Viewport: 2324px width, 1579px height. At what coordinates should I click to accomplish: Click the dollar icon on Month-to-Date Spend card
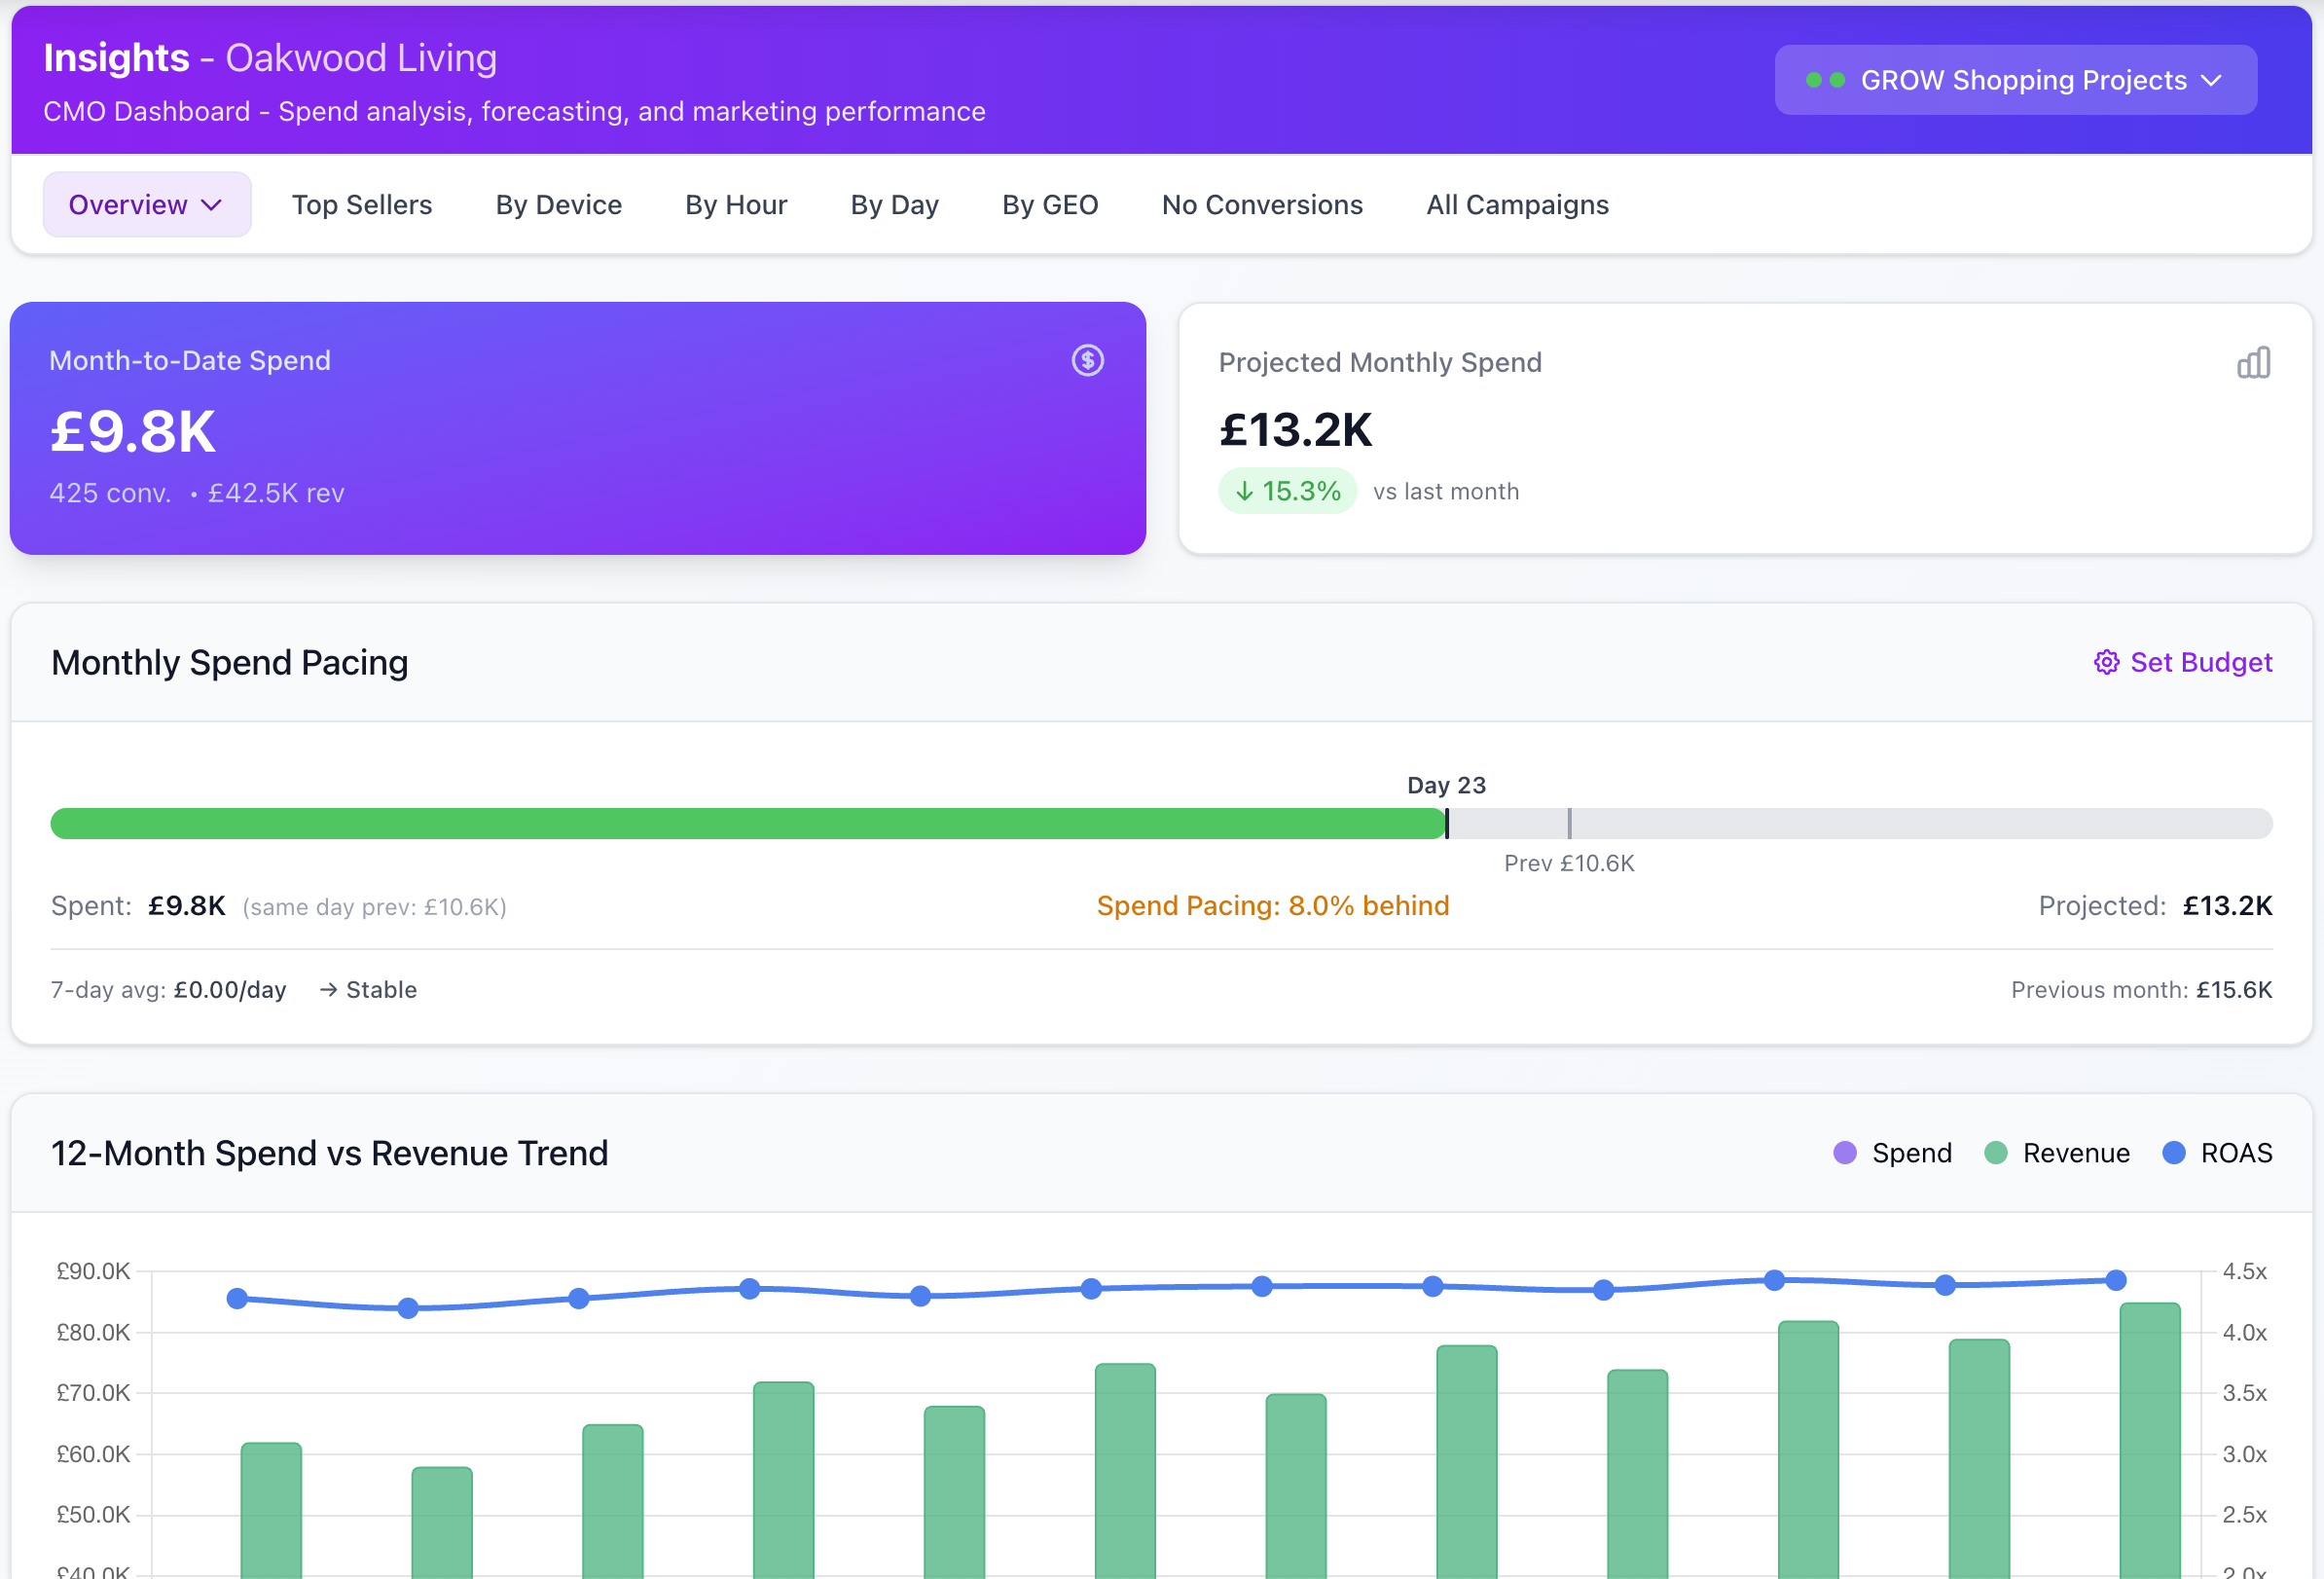(1089, 361)
